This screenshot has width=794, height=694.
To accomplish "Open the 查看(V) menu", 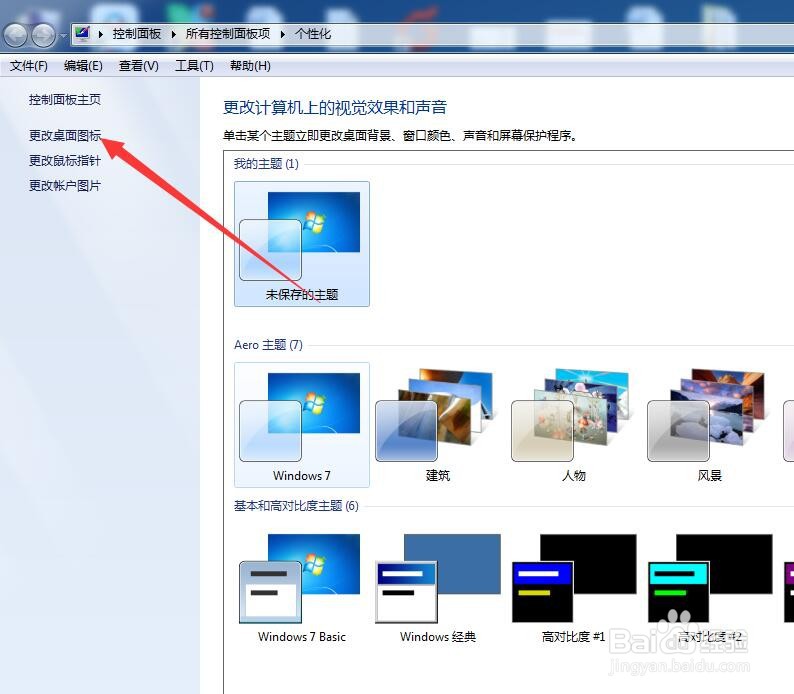I will (x=138, y=66).
